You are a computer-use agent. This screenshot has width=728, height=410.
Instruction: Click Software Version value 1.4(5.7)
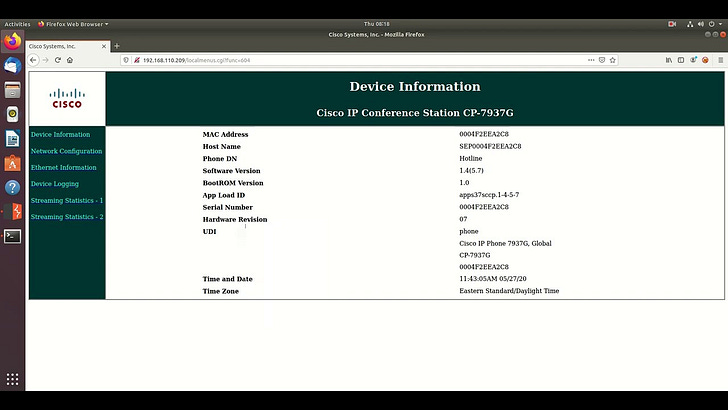click(471, 170)
